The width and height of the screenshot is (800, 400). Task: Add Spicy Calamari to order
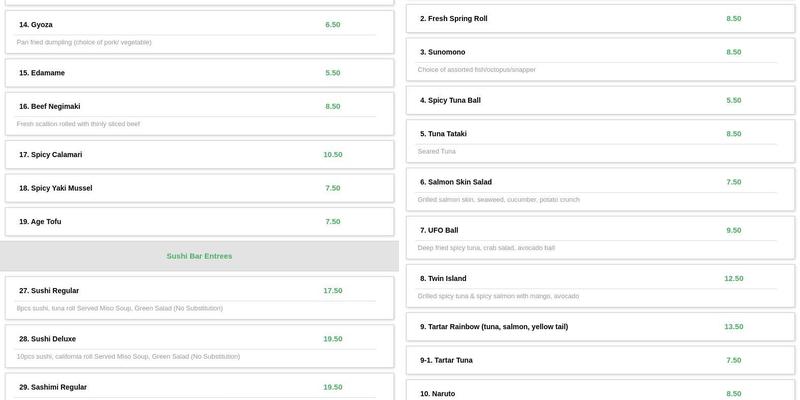coord(198,155)
